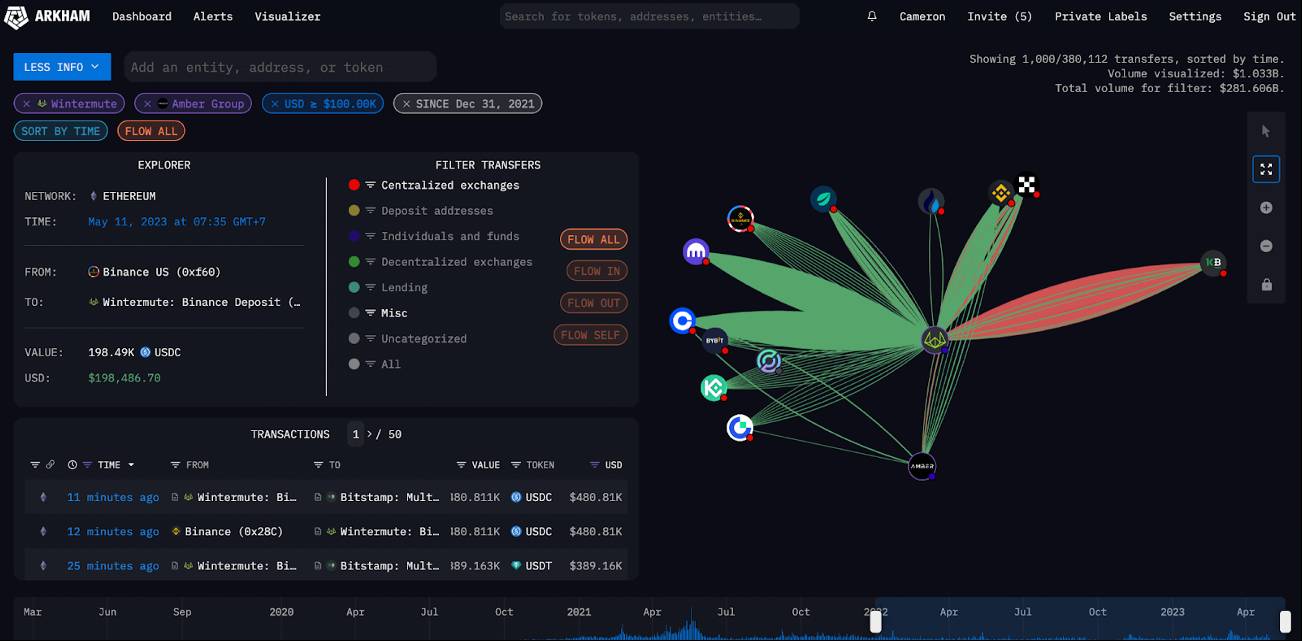Image resolution: width=1302 pixels, height=641 pixels.
Task: Open the TOKEN column filter
Action: [516, 465]
